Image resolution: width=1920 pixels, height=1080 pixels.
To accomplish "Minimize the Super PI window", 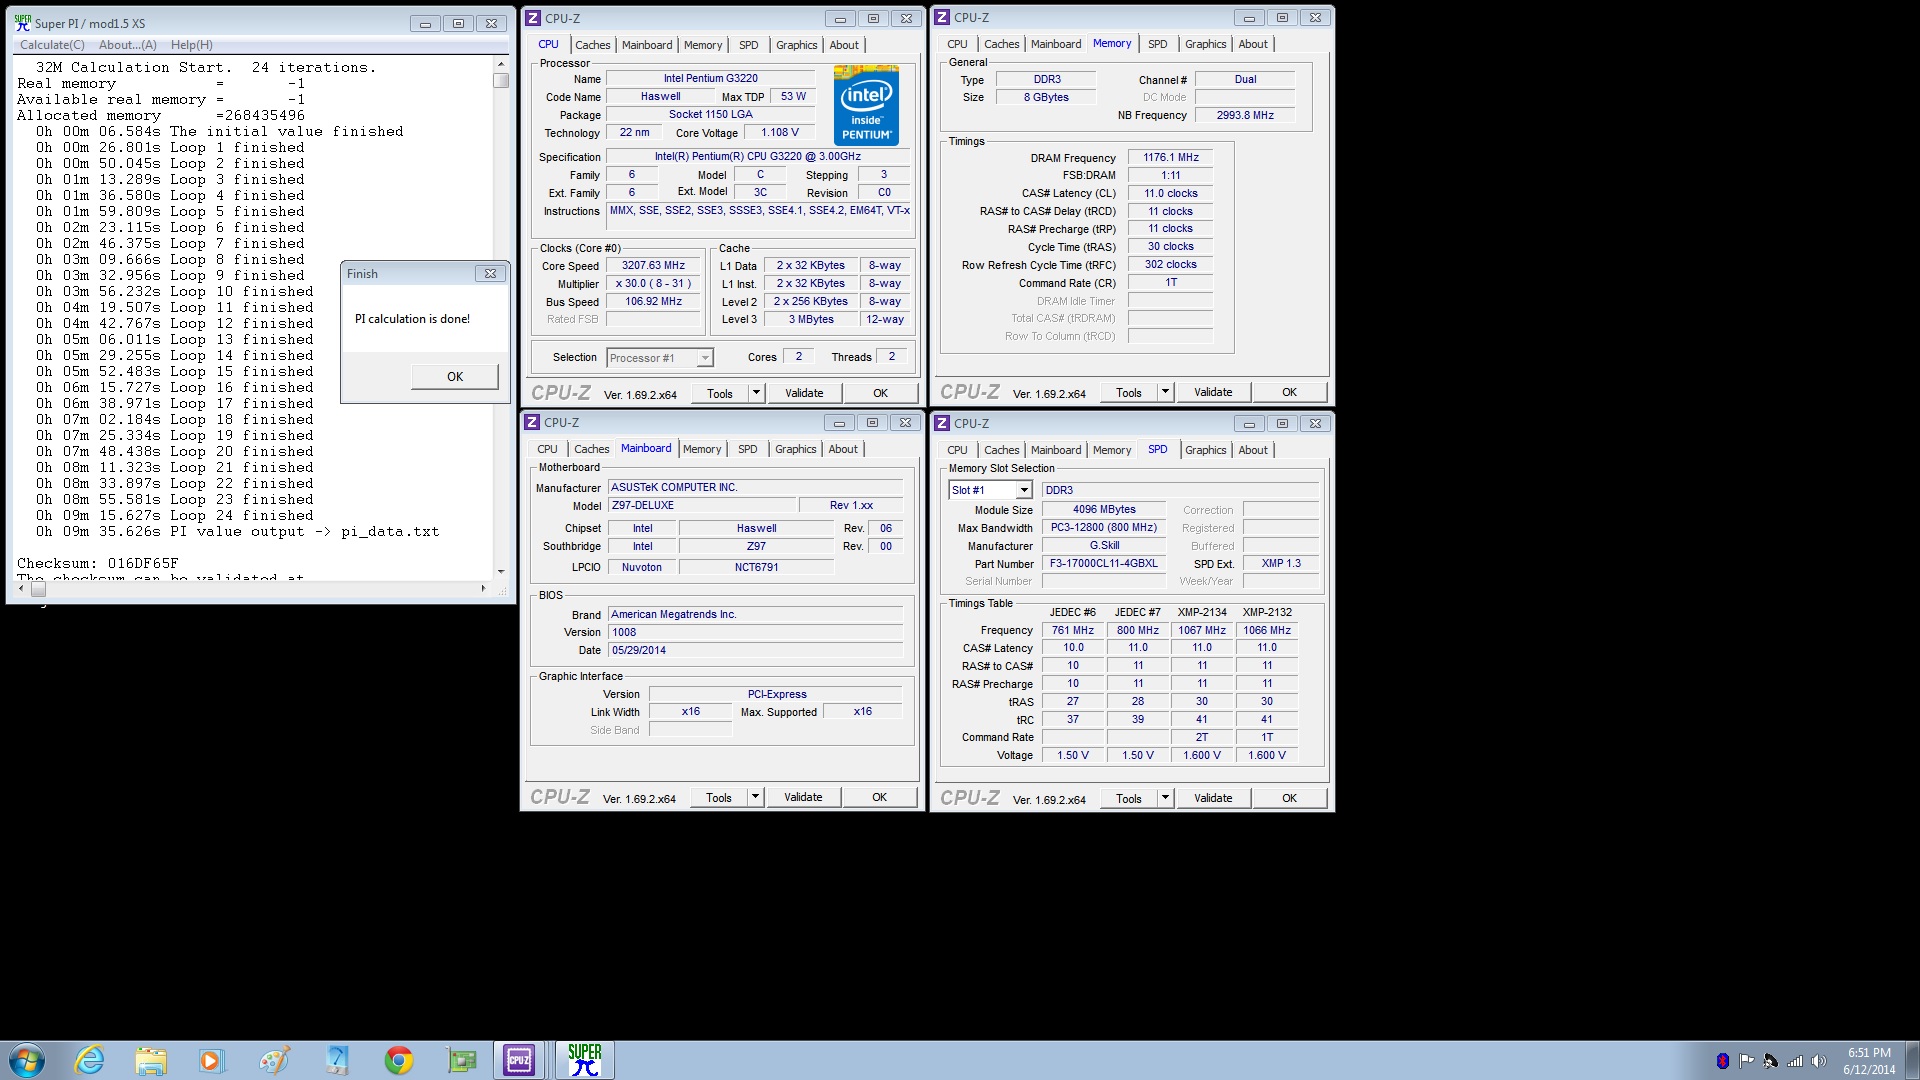I will 425,23.
